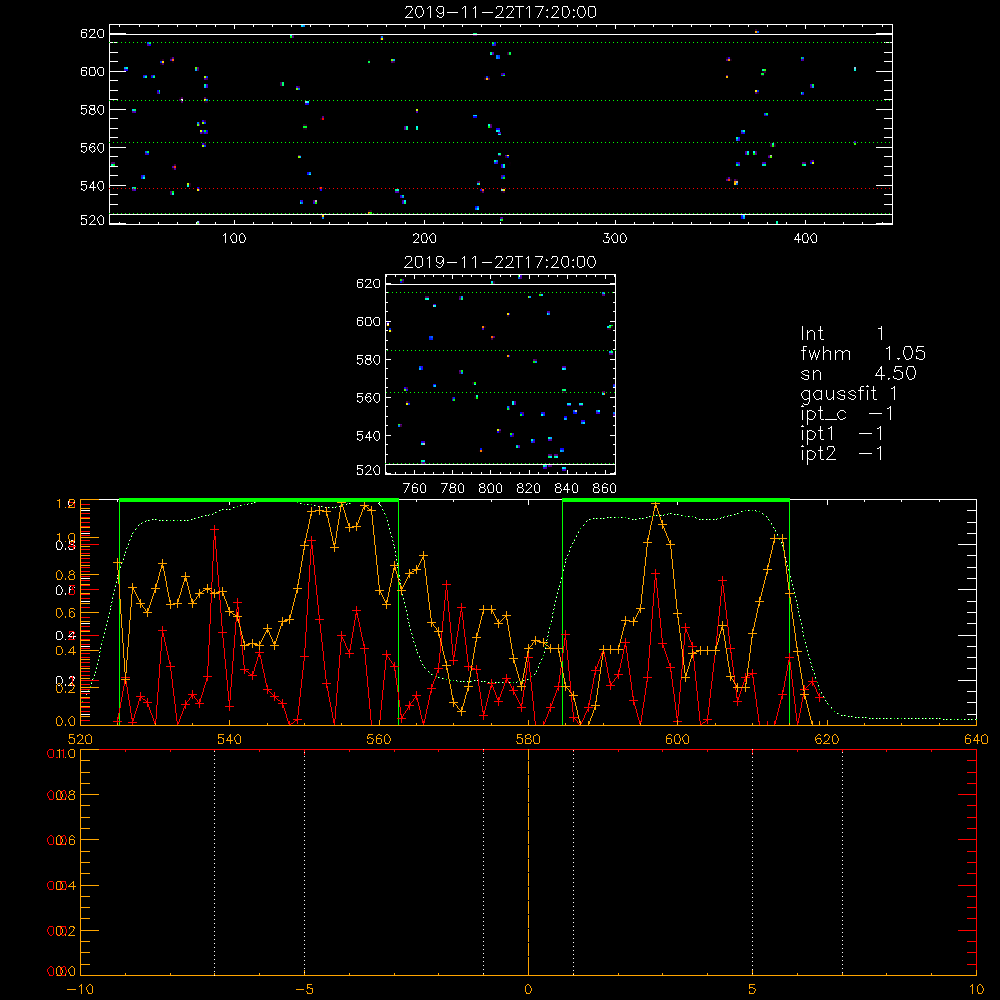This screenshot has height=1000, width=1000.
Task: Click x-axis label 520 of profile plot
Action: click(x=80, y=739)
